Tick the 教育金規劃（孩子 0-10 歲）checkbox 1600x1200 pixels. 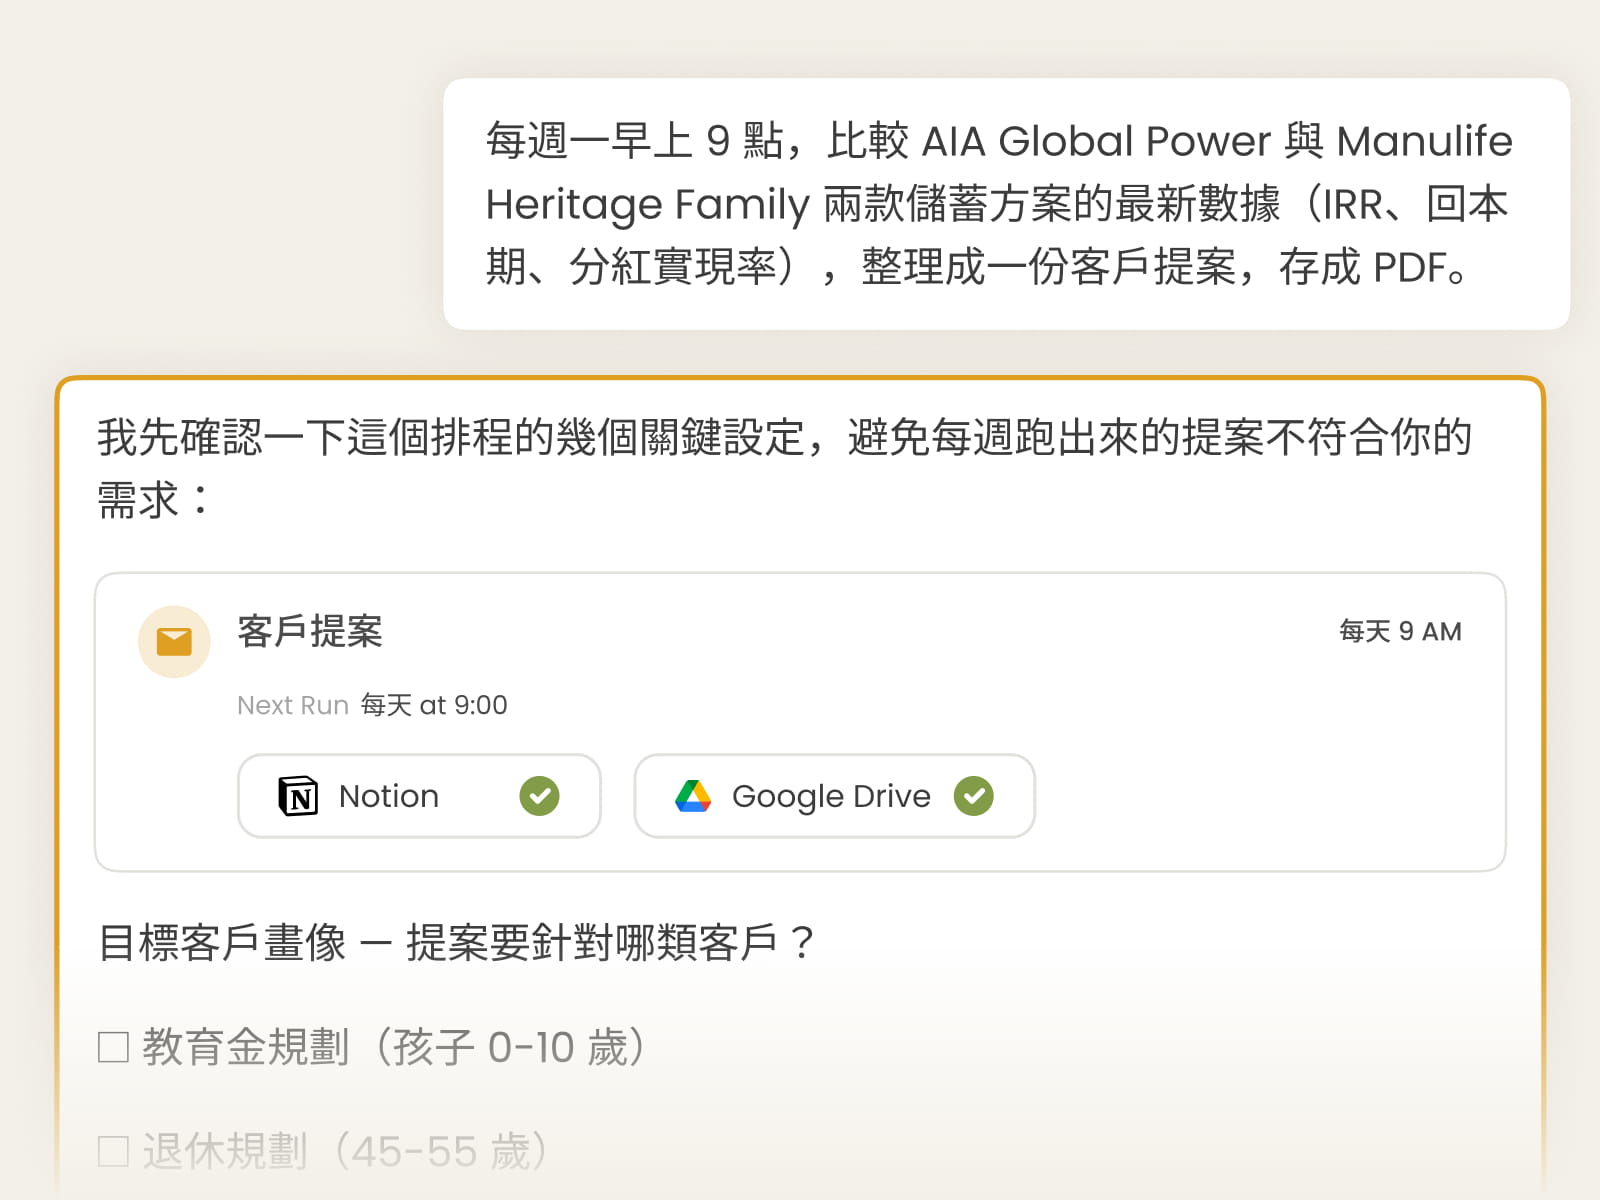[114, 1047]
